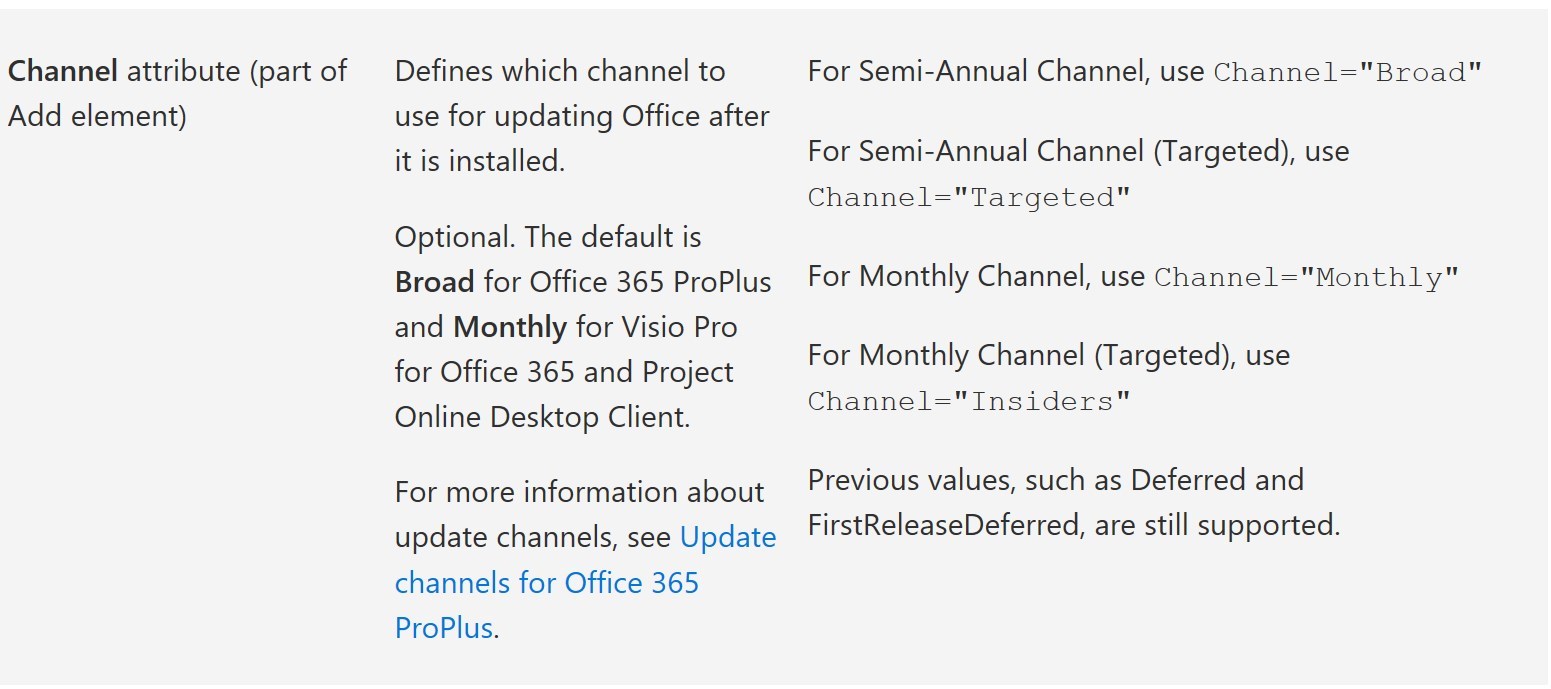Click 'For Monthly Channel, use' text
The width and height of the screenshot is (1551, 689).
[x=976, y=276]
